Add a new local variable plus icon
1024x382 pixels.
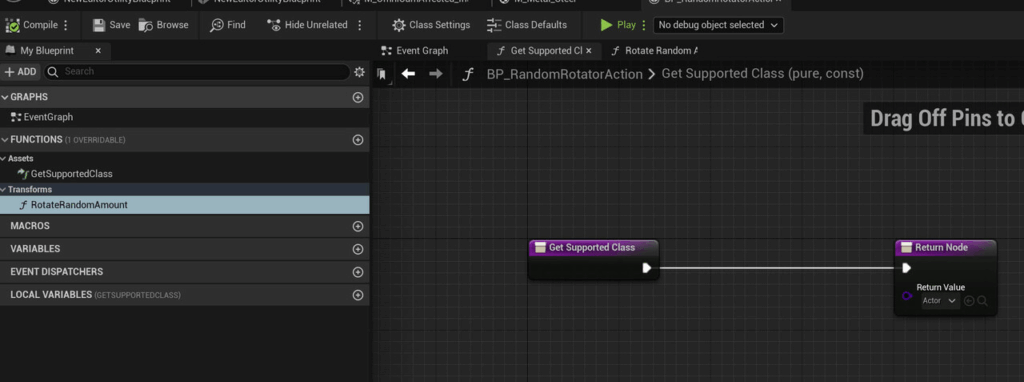point(357,295)
